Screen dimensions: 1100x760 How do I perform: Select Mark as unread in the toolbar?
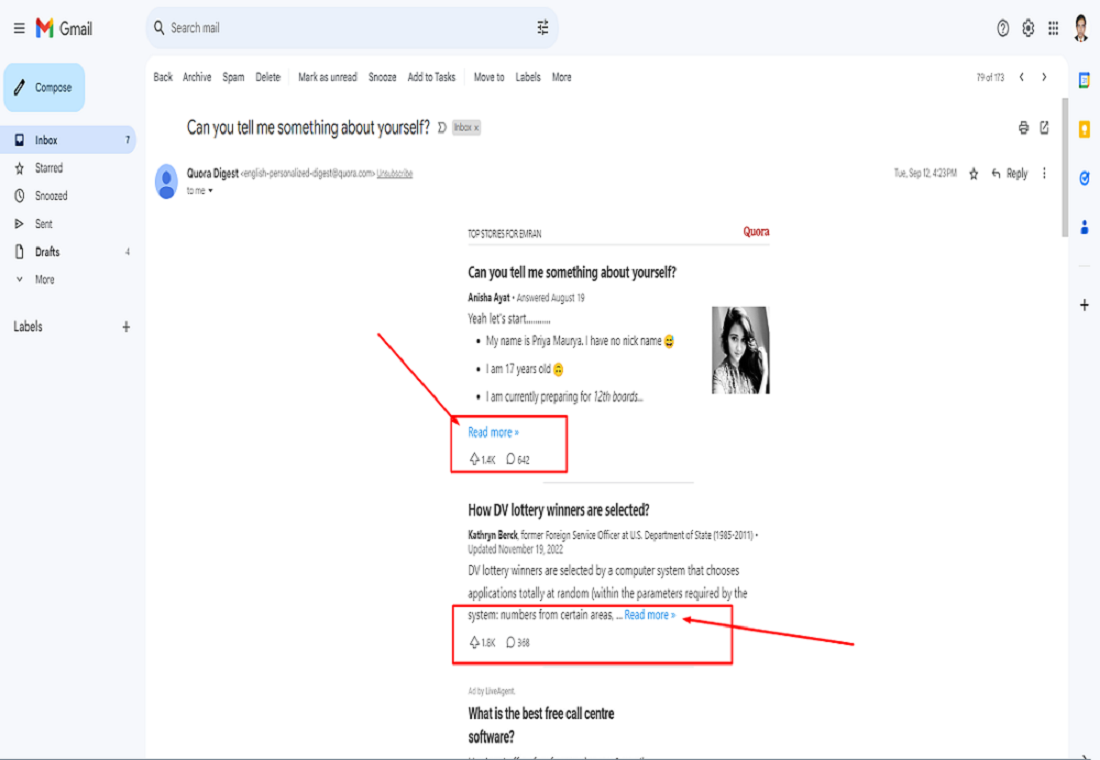(326, 76)
